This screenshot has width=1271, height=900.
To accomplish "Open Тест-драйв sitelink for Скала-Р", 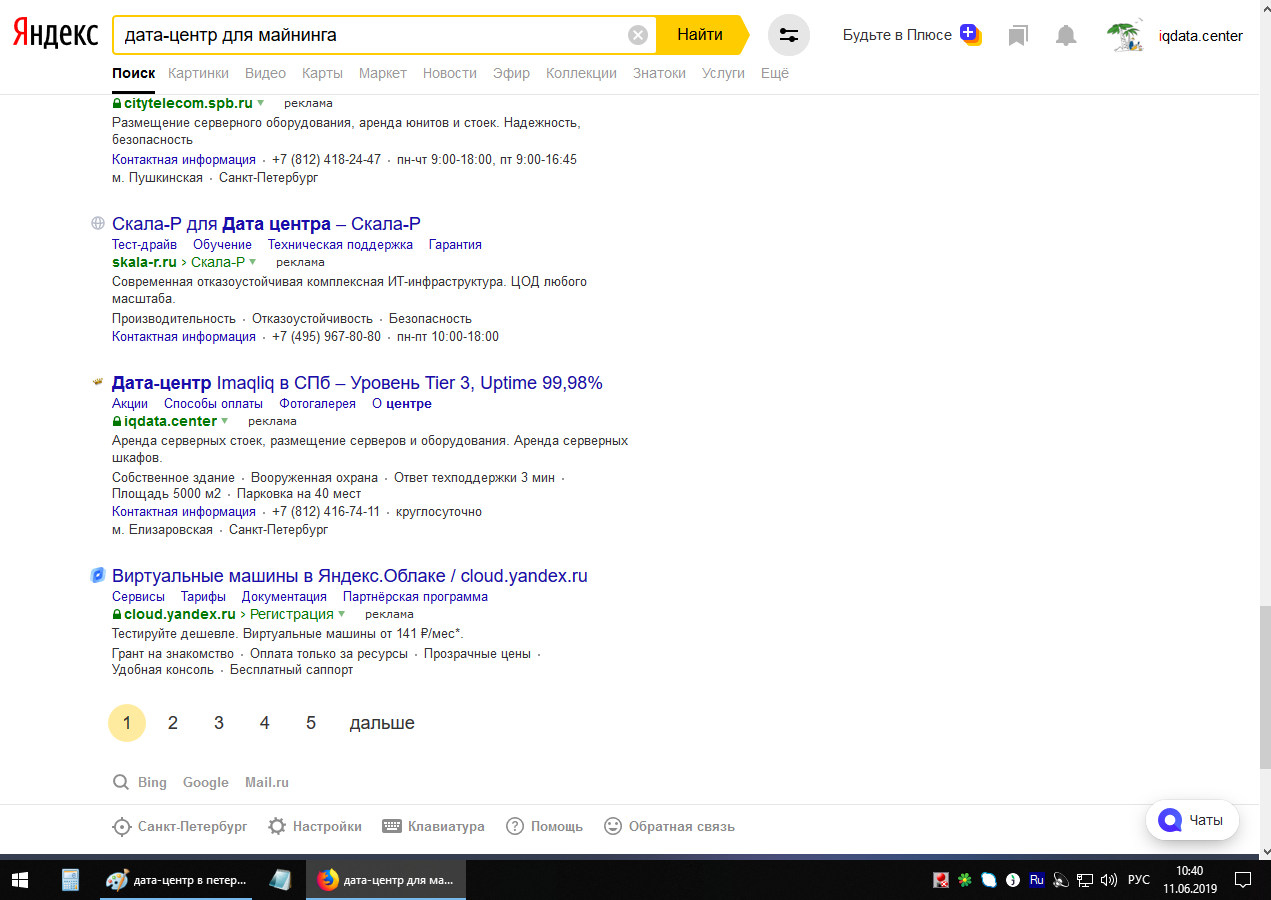I will click(x=144, y=245).
